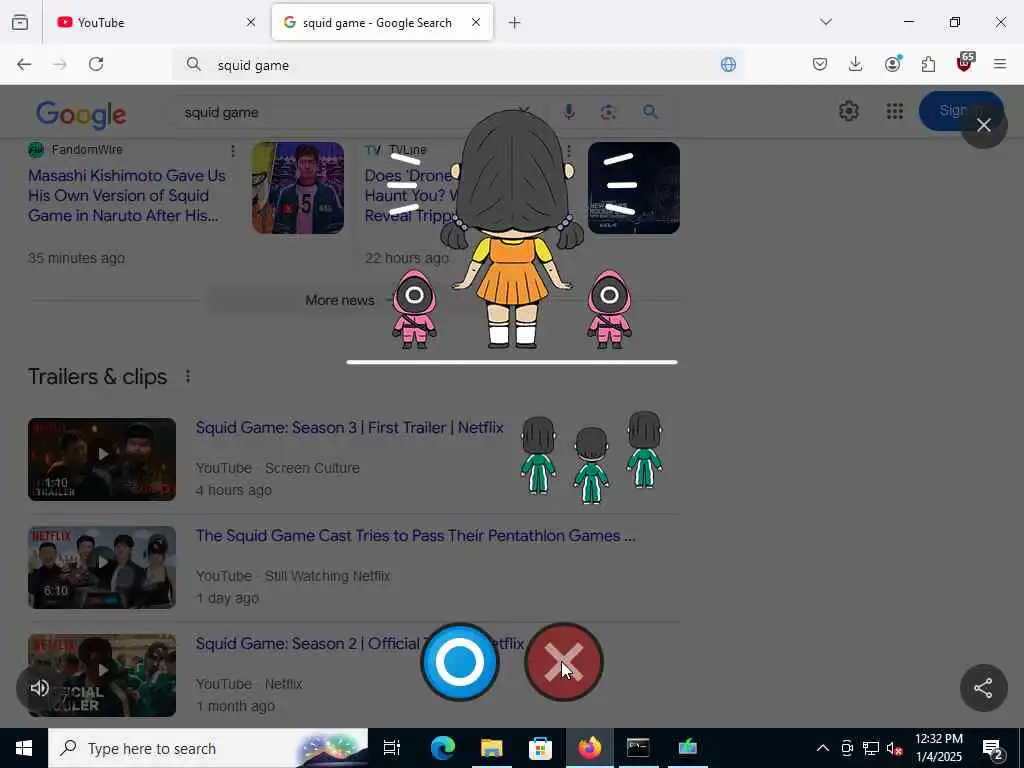Open Google quick settings gear
Viewport: 1024px width, 768px height.
coord(848,111)
